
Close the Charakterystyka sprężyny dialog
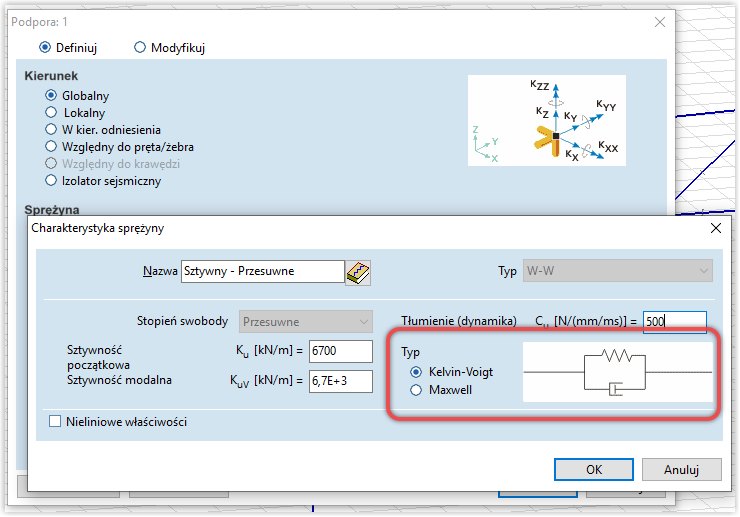pos(714,228)
